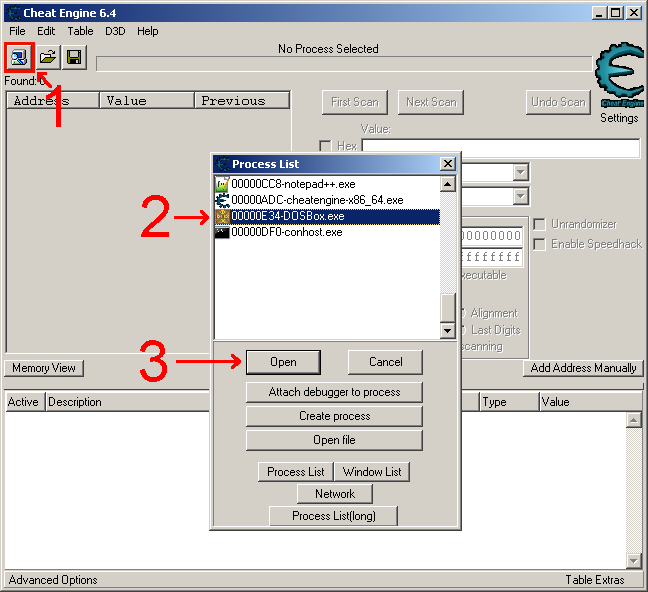Image resolution: width=648 pixels, height=592 pixels.
Task: Open Advanced Options
Action: [53, 580]
